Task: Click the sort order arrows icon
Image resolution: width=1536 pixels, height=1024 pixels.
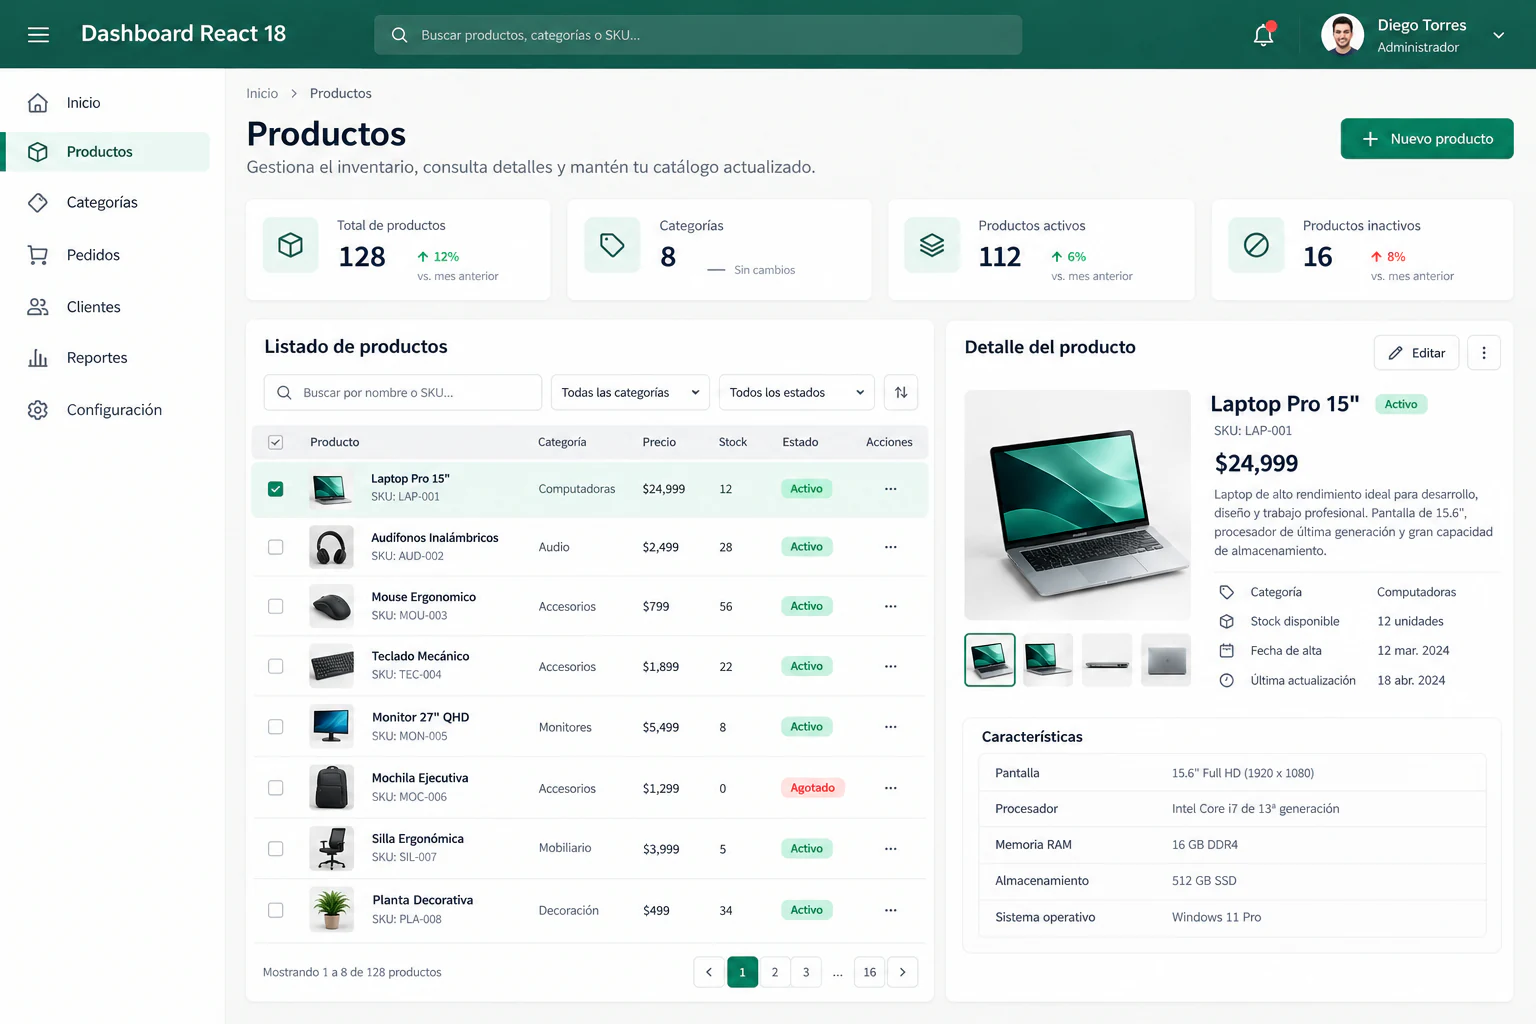Action: click(901, 392)
